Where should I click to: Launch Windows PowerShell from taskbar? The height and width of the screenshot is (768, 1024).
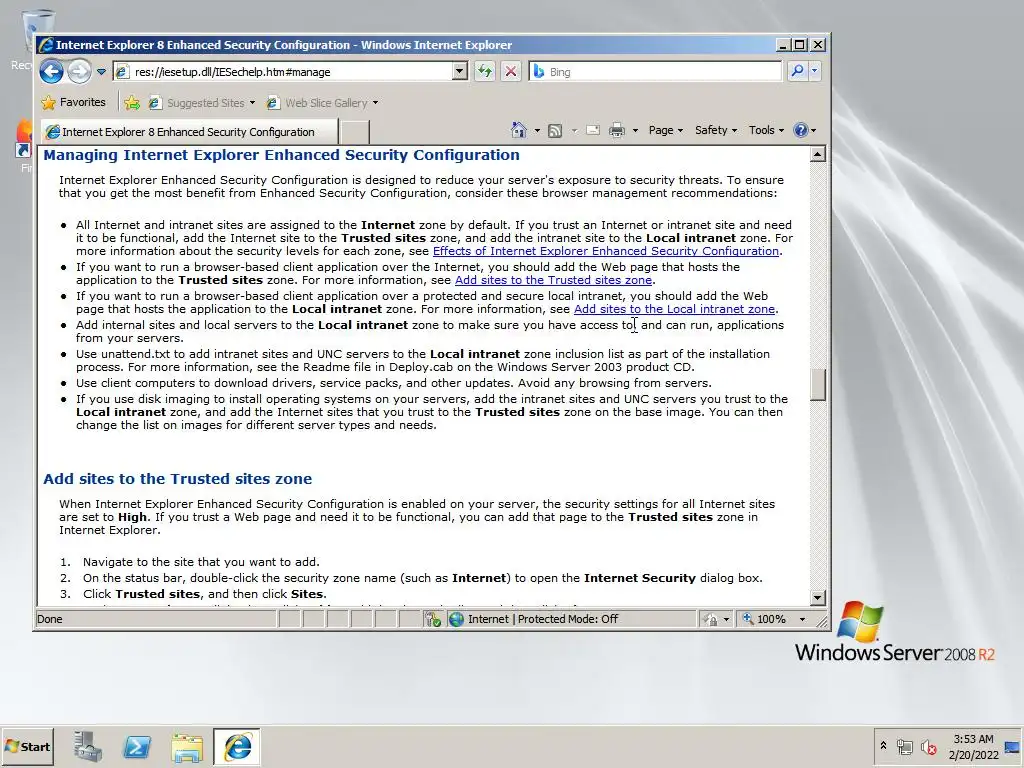(137, 746)
